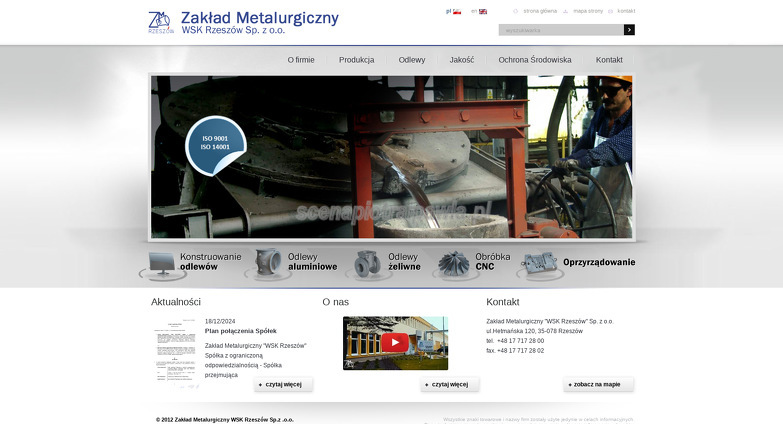Open the O firmie menu item

(x=301, y=60)
